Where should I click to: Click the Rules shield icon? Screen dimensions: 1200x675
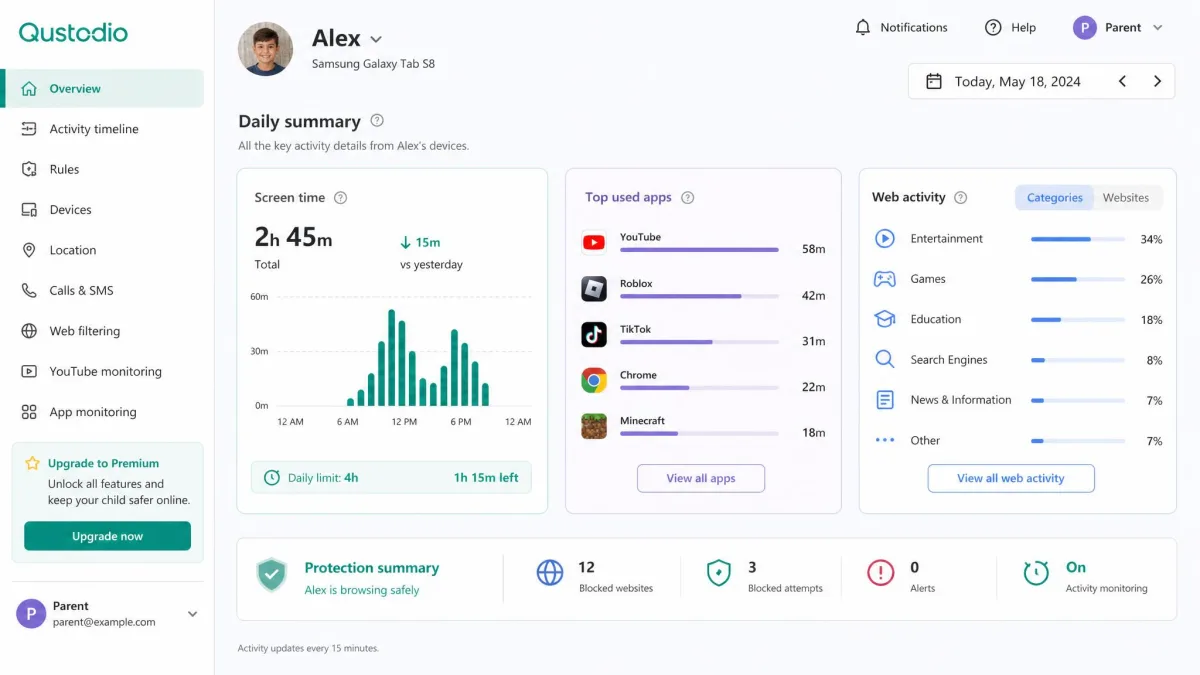pyautogui.click(x=30, y=169)
